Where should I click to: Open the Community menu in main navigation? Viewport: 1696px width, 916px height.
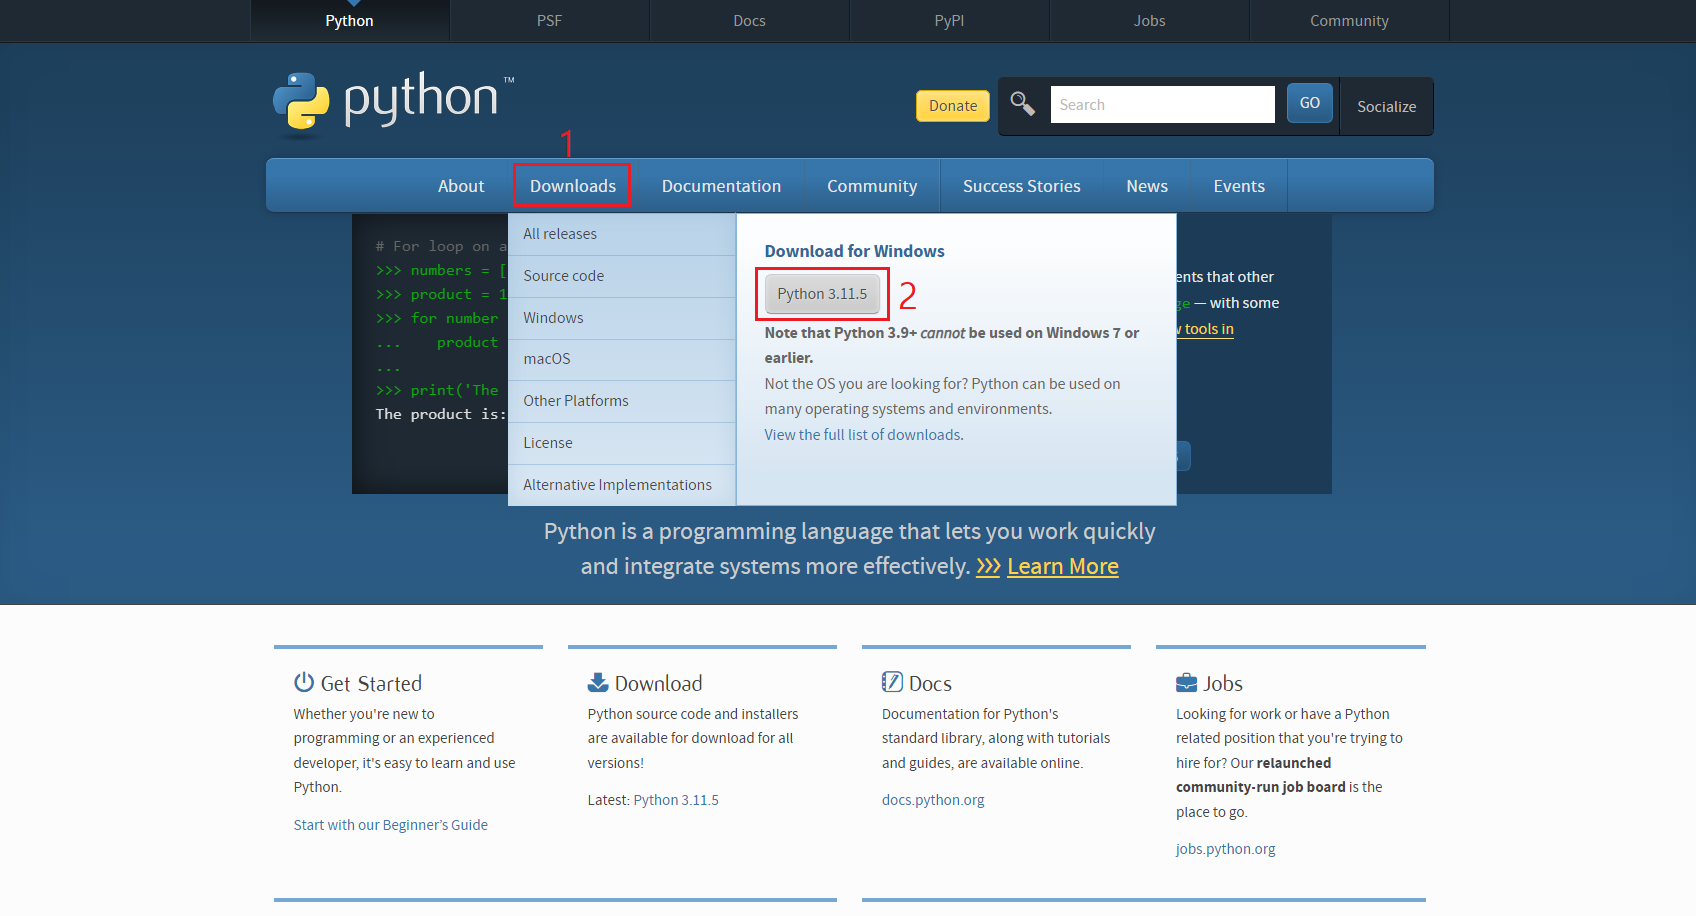[x=872, y=186]
